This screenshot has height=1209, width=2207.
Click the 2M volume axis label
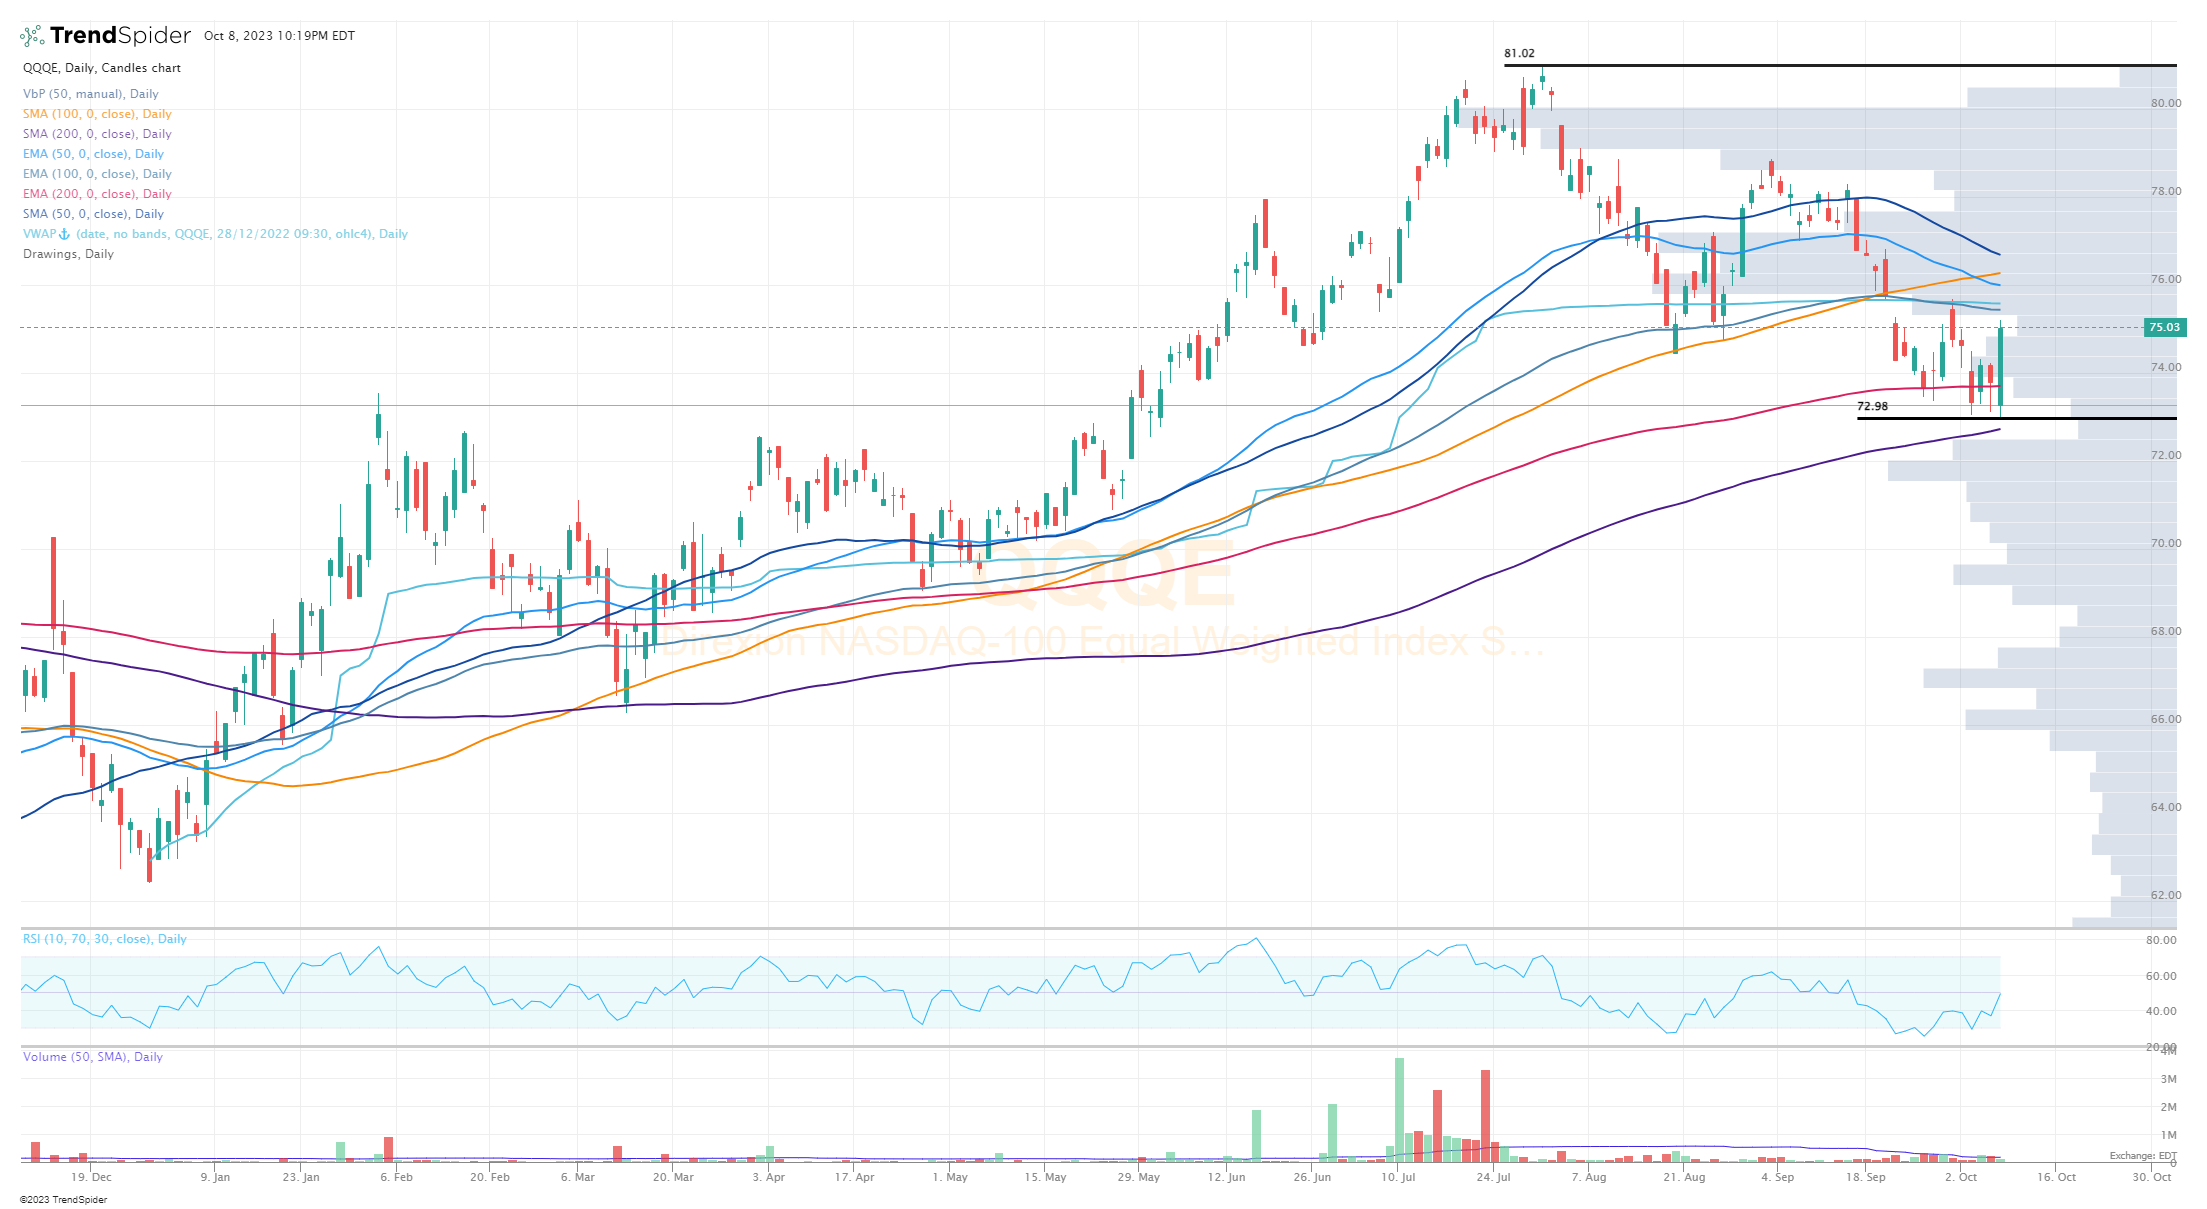tap(2169, 1107)
